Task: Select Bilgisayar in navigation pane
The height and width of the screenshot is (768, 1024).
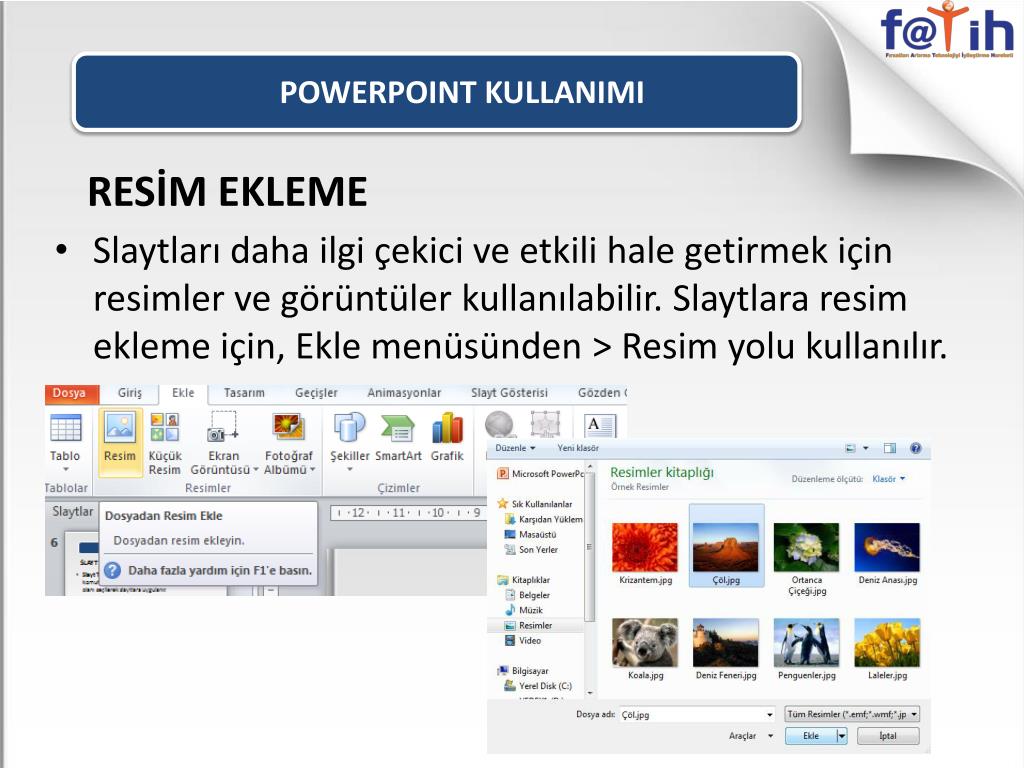Action: pos(523,671)
